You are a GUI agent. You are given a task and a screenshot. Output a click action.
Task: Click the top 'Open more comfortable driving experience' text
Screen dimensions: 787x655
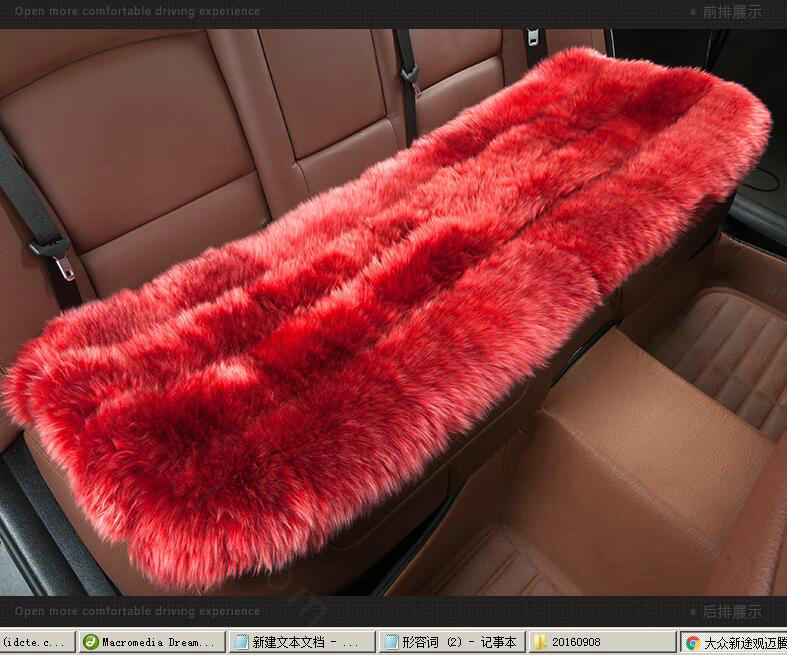(x=138, y=11)
